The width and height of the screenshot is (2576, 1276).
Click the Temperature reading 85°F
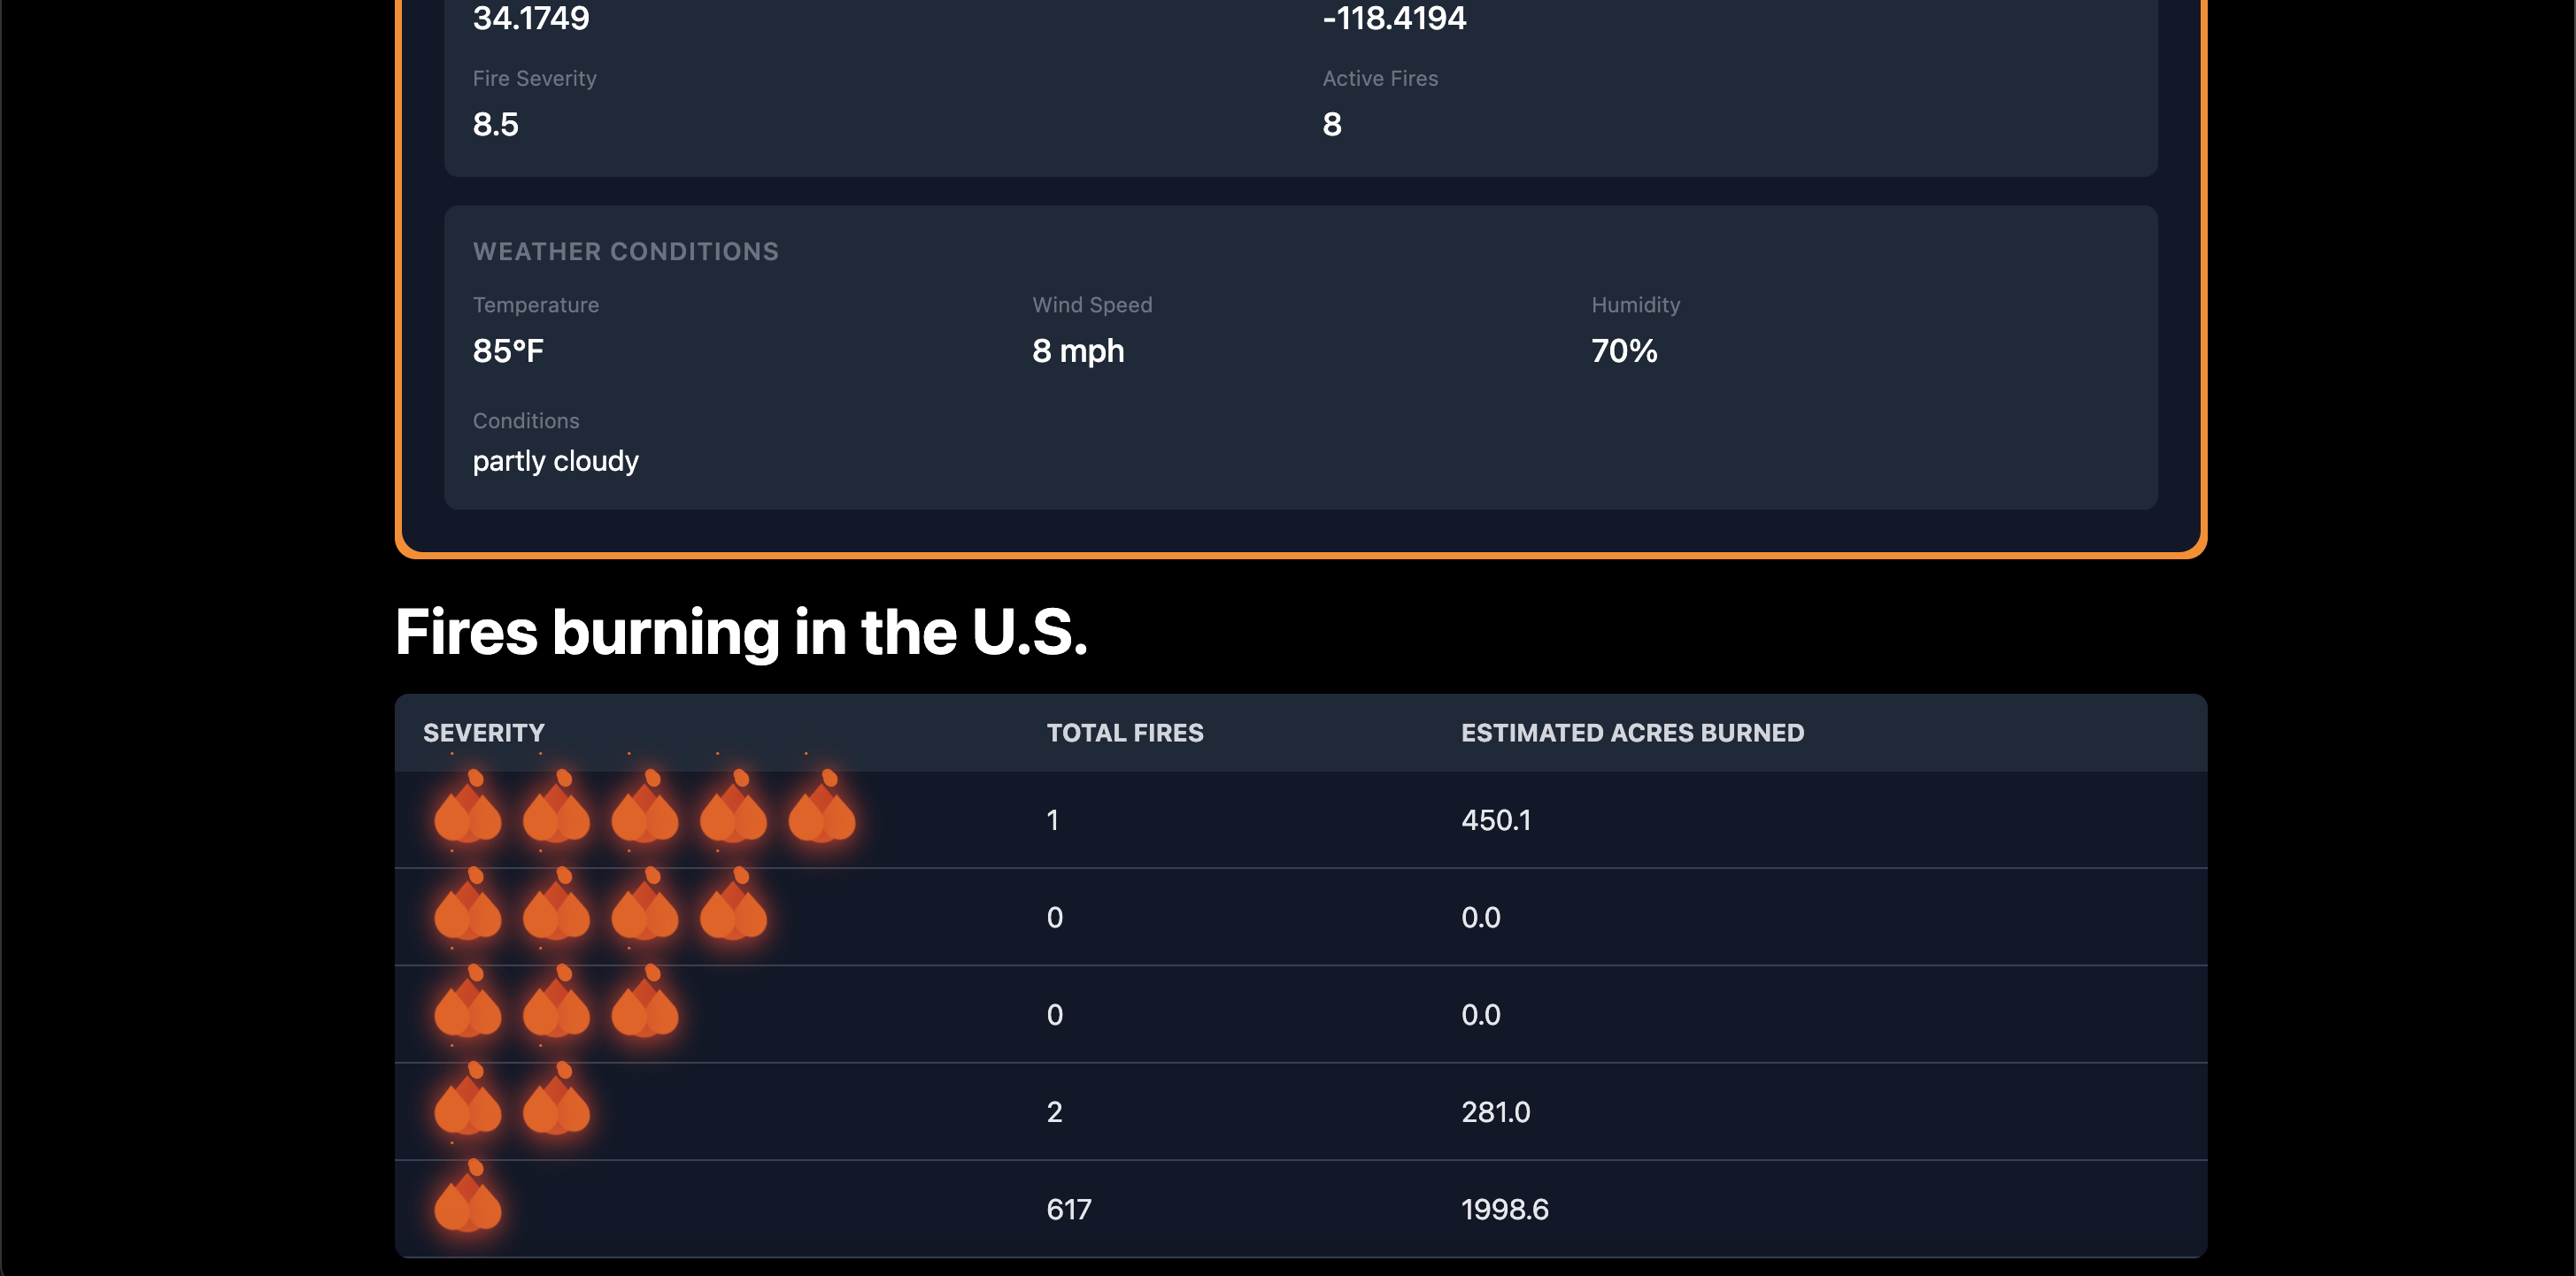click(x=508, y=350)
